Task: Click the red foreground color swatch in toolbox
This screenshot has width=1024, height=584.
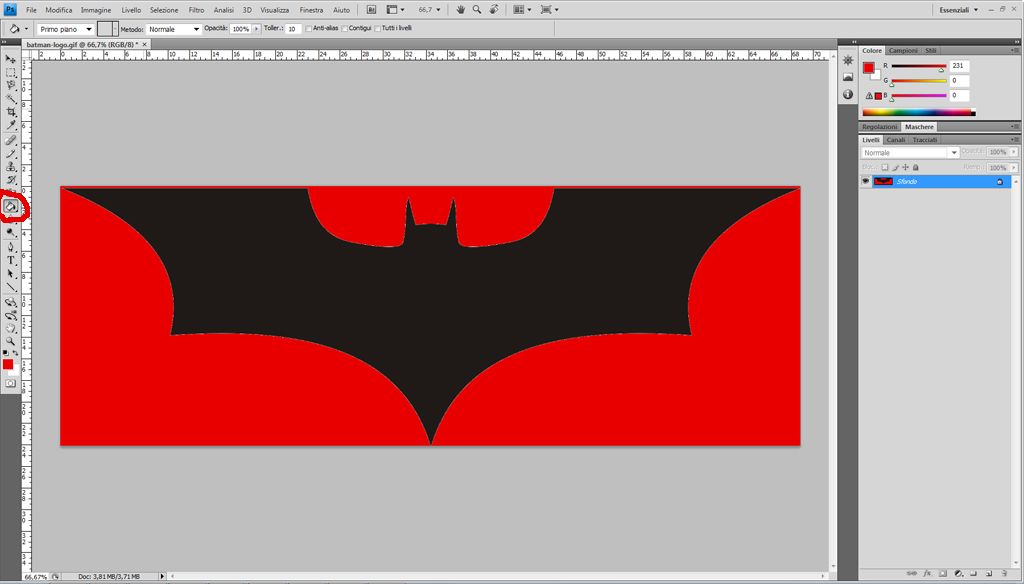Action: [8, 364]
